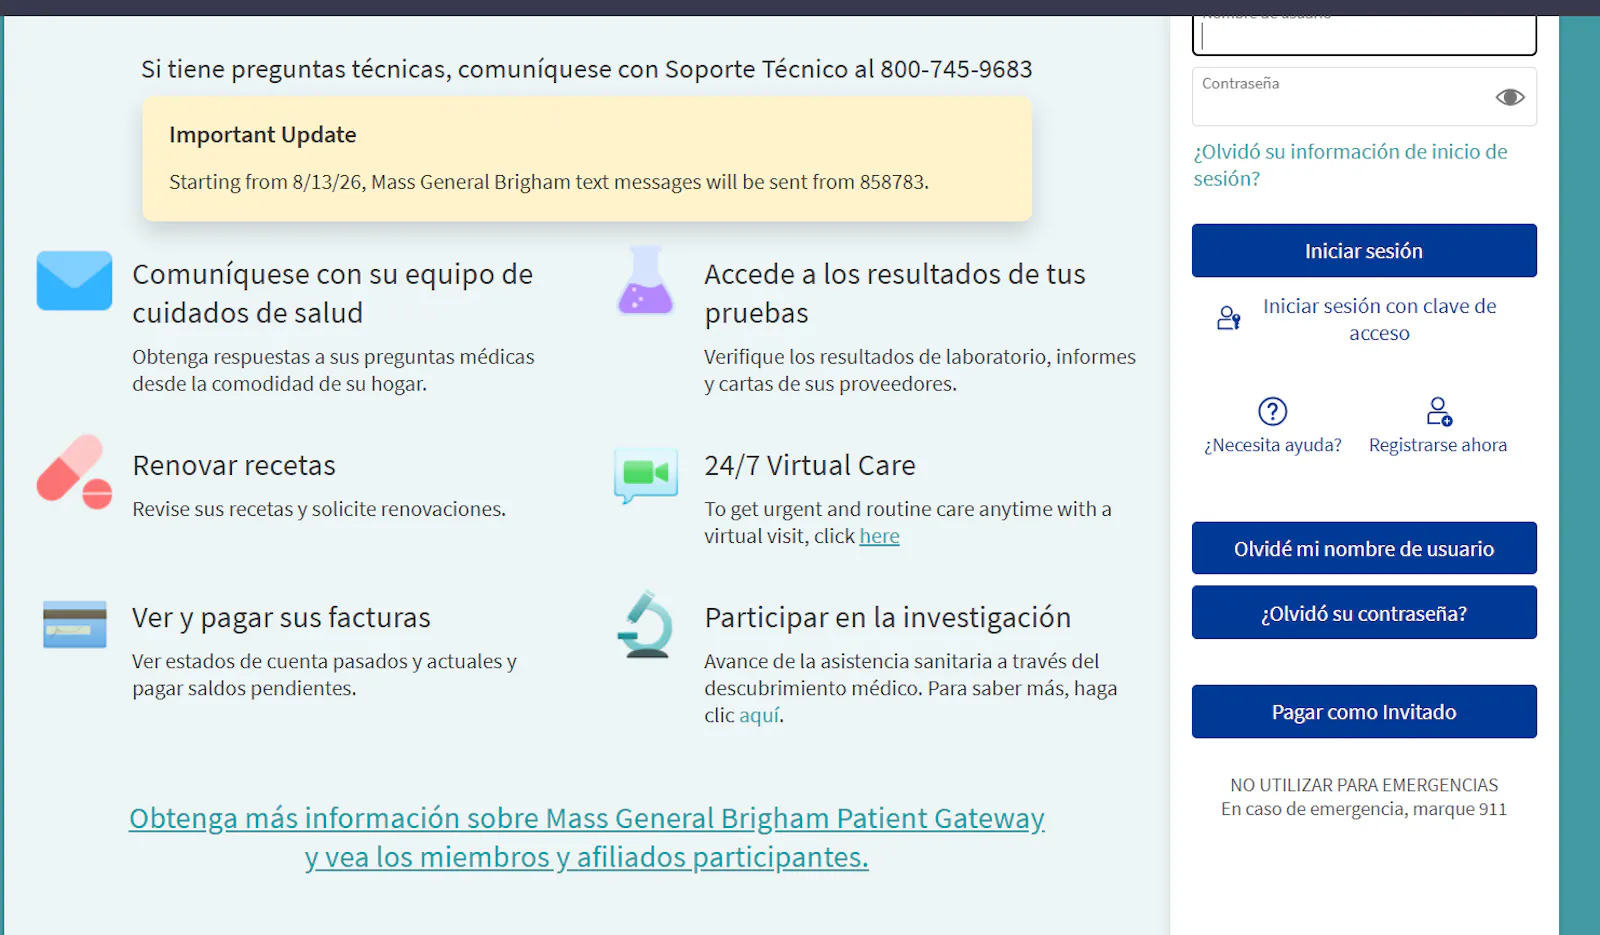Click 'Revise sus recetas y solicite renovaciones' text
Viewport: 1600px width, 935px height.
coord(319,509)
